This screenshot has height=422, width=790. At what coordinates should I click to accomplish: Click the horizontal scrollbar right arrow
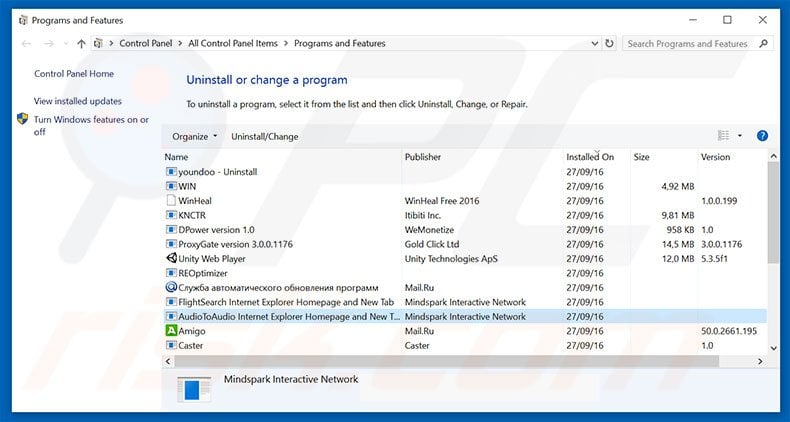pos(761,361)
